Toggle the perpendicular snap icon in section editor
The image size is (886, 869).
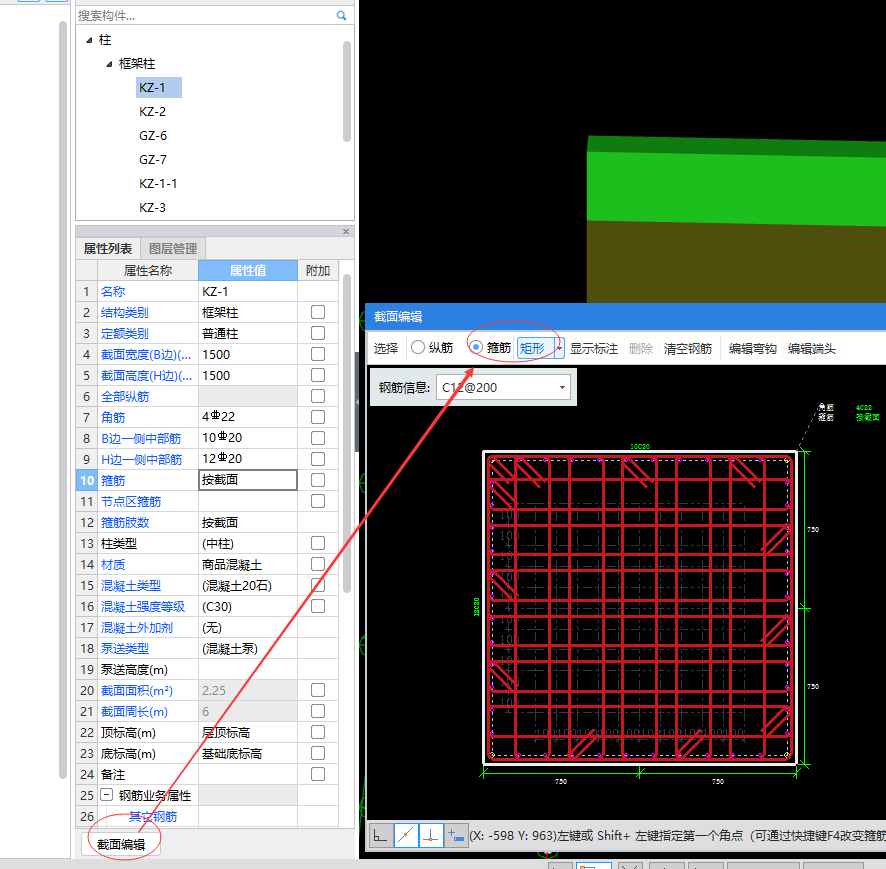click(x=431, y=836)
